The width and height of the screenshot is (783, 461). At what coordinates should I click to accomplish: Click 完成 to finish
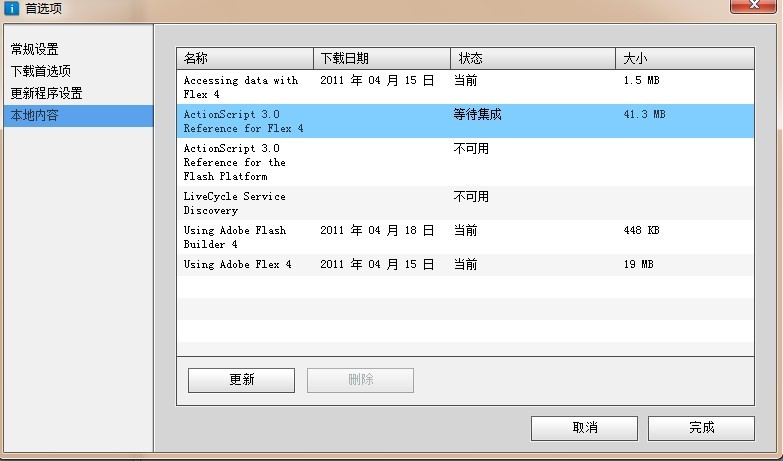[701, 428]
